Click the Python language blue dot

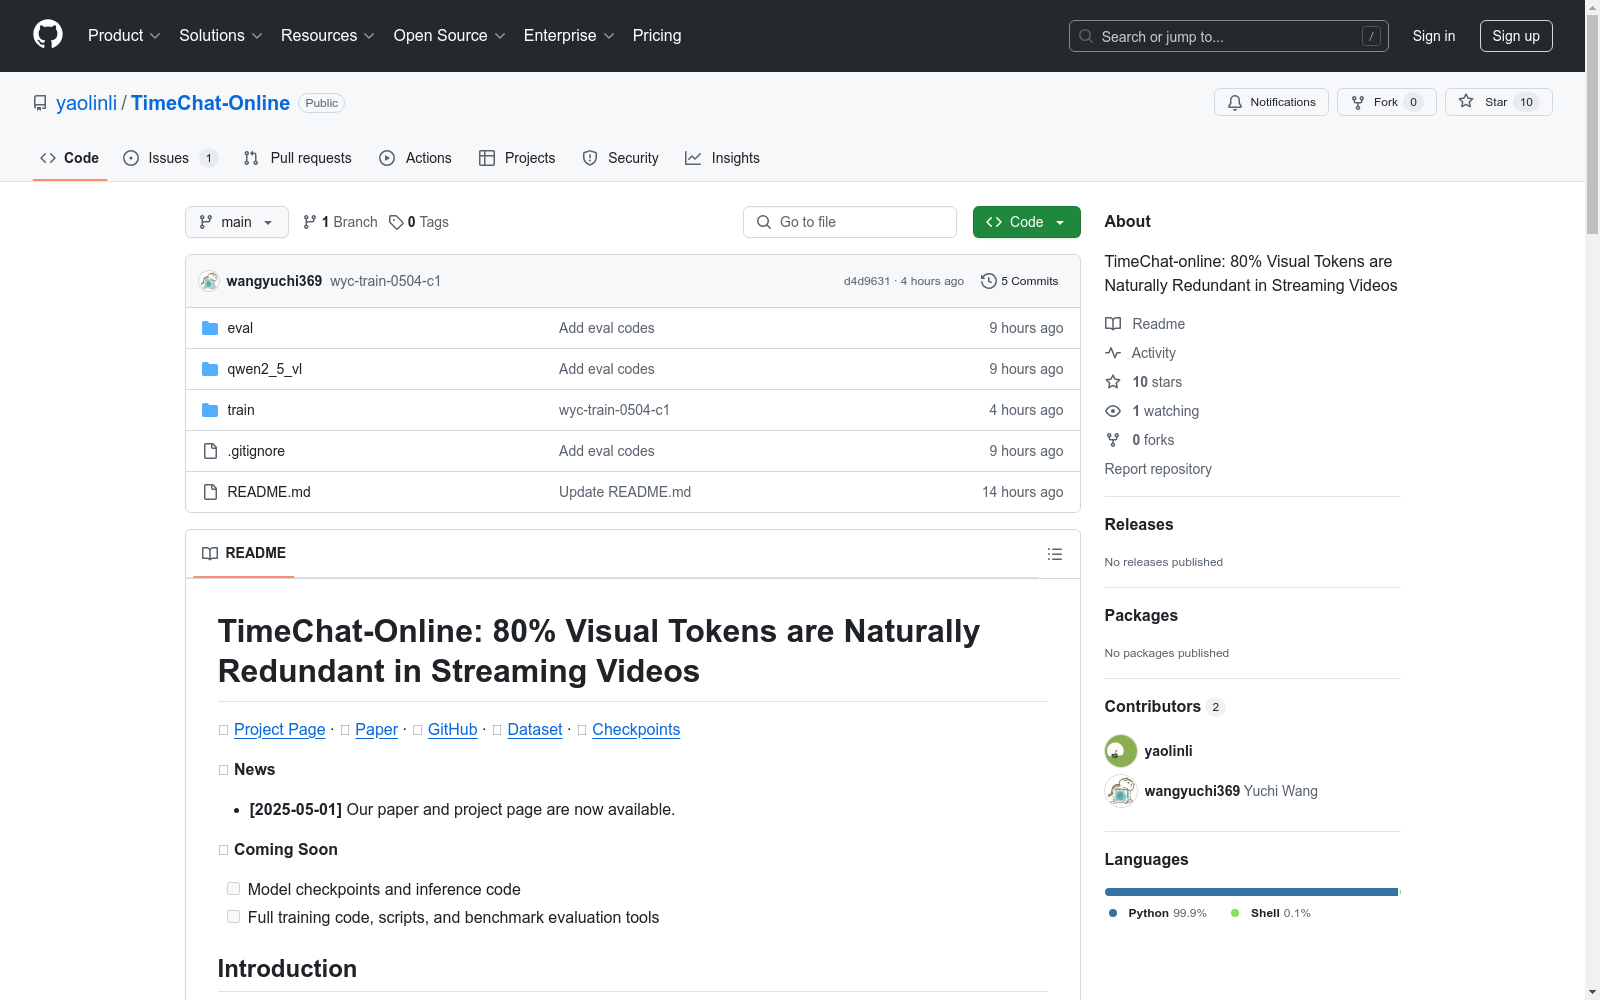(x=1113, y=913)
